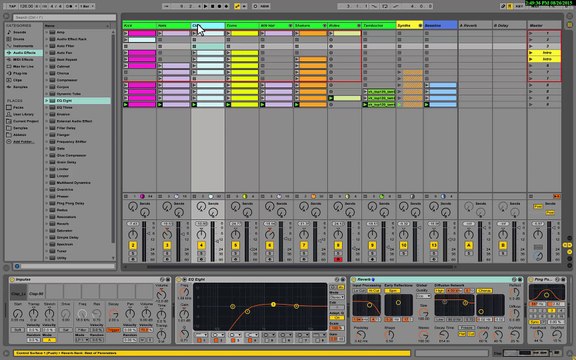576x360 pixels.
Task: Open Packs under Places in browser
Action: pos(18,108)
